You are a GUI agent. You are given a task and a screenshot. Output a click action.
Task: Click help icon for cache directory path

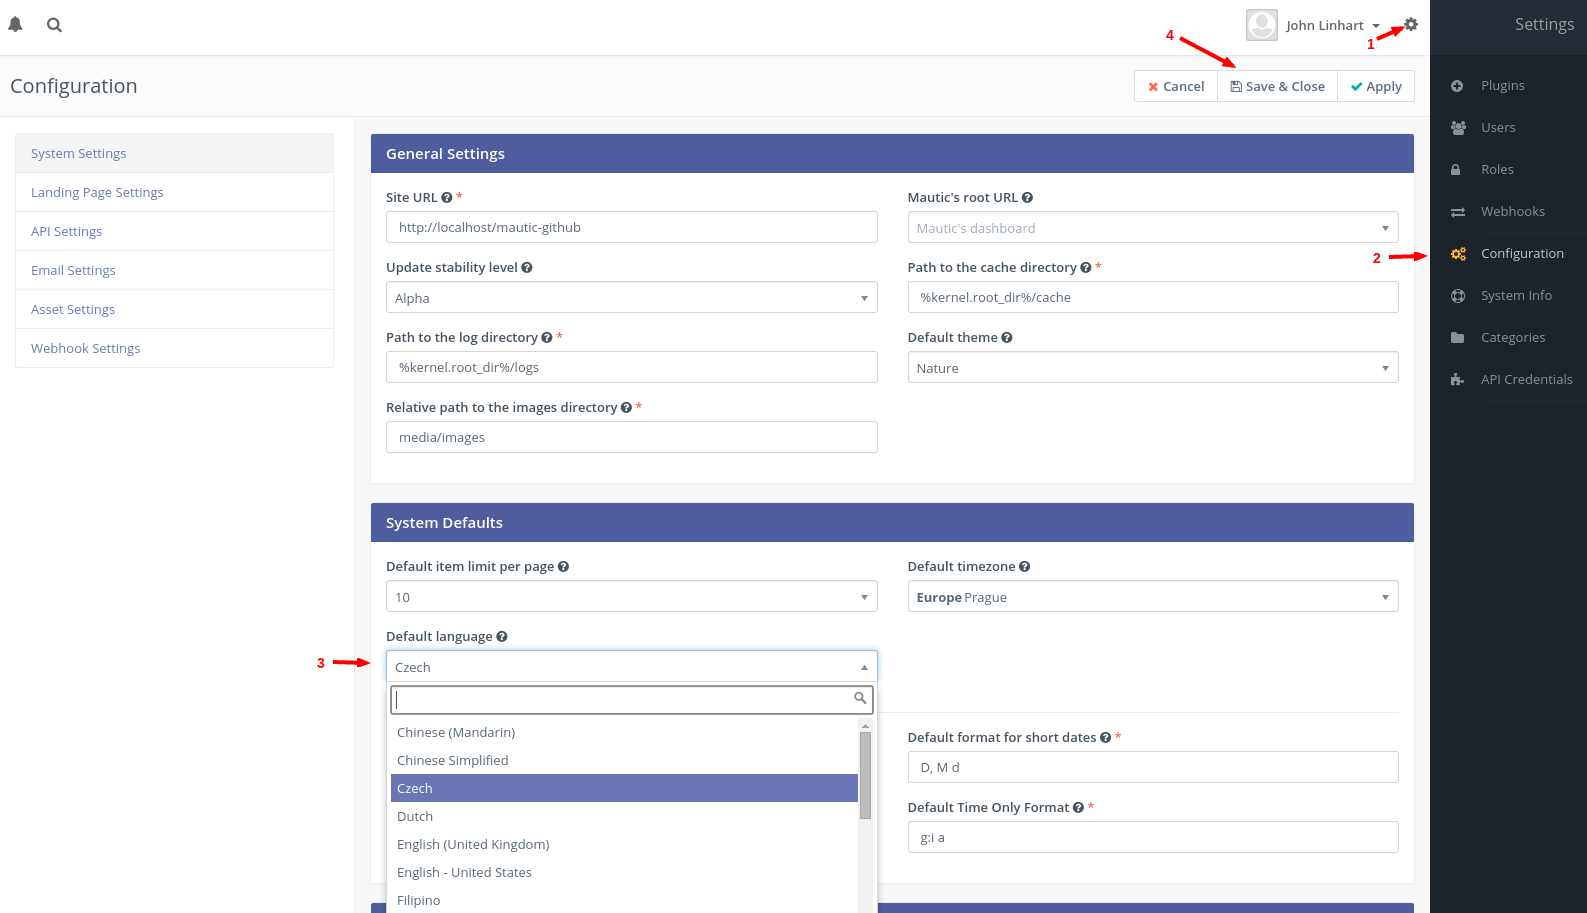(x=1086, y=268)
